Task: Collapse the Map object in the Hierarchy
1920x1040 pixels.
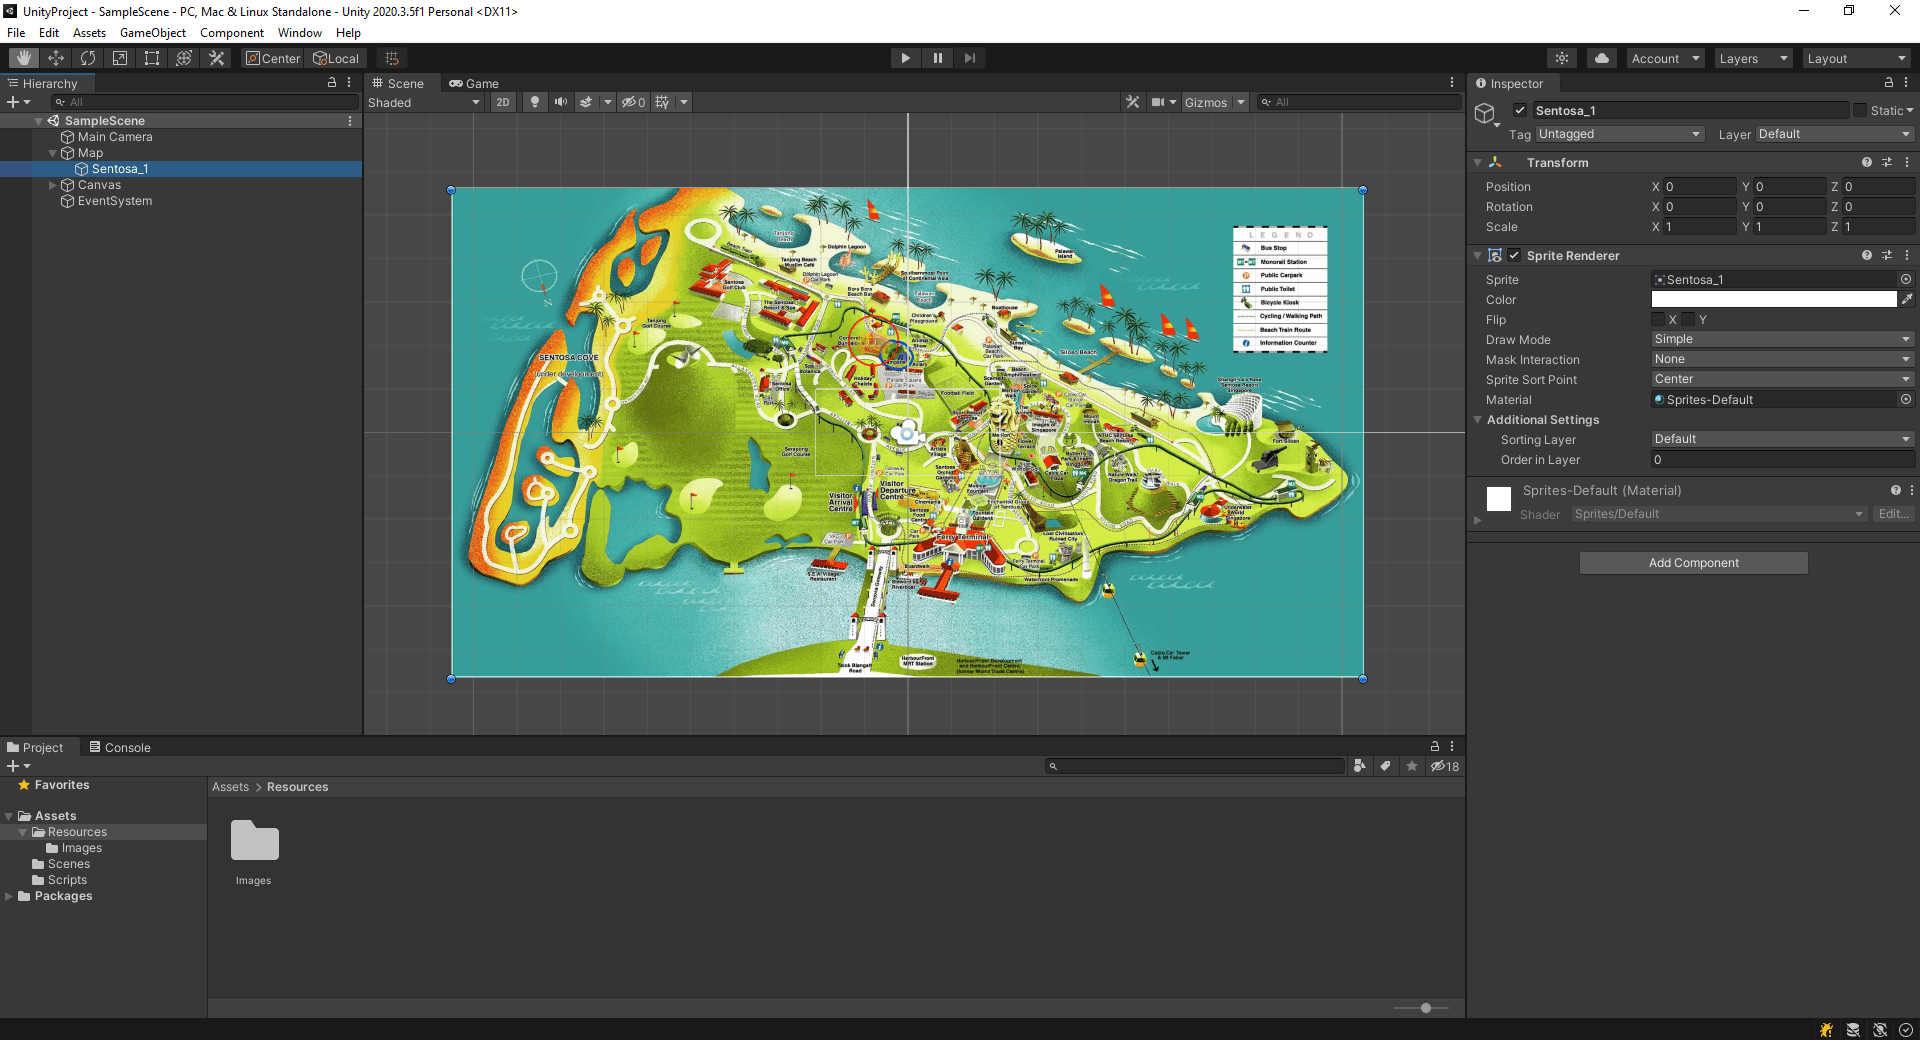Action: [x=52, y=153]
